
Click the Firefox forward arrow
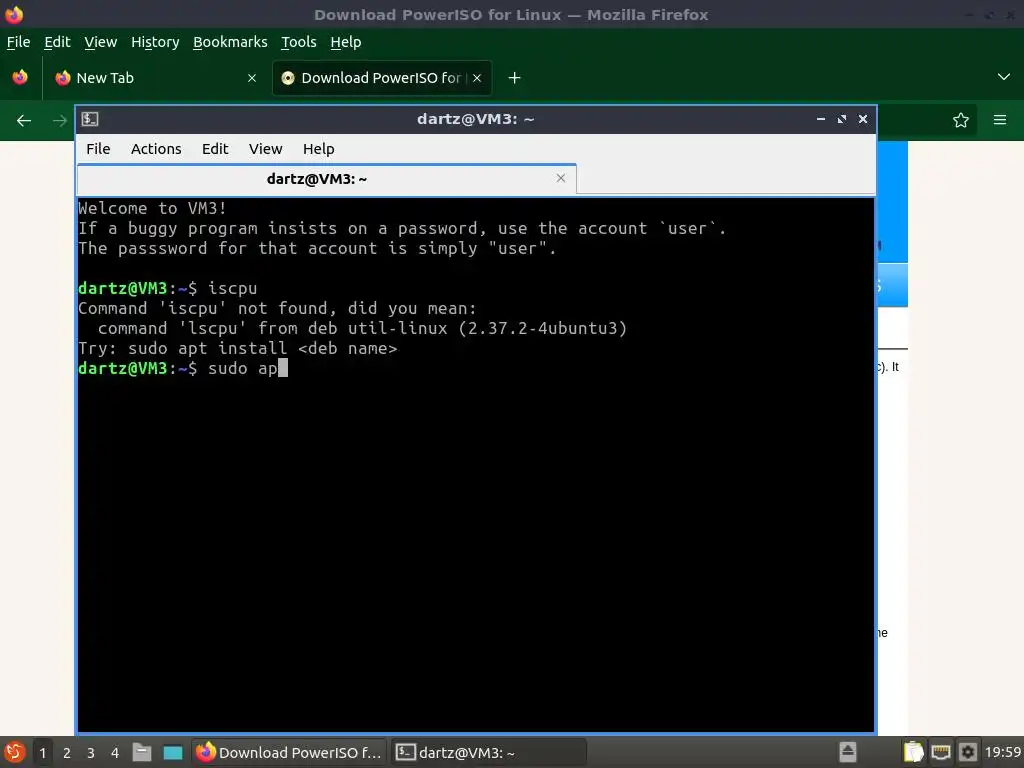click(59, 120)
